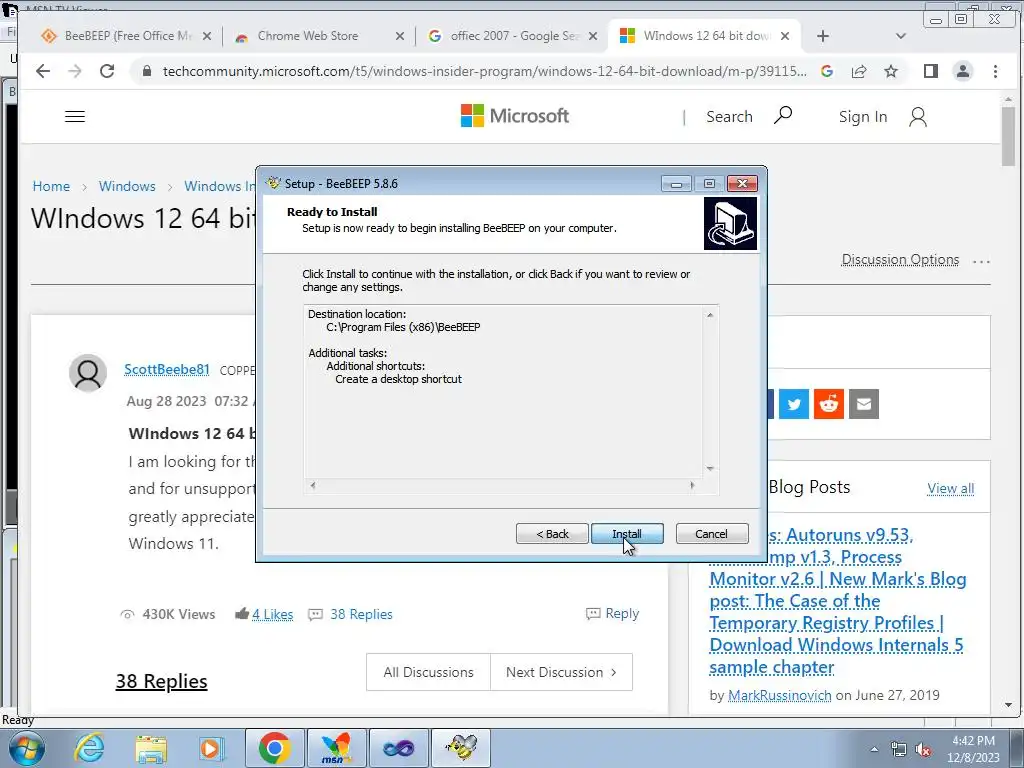The width and height of the screenshot is (1024, 768).
Task: Close the BeeBEEP browser tab
Action: [207, 37]
